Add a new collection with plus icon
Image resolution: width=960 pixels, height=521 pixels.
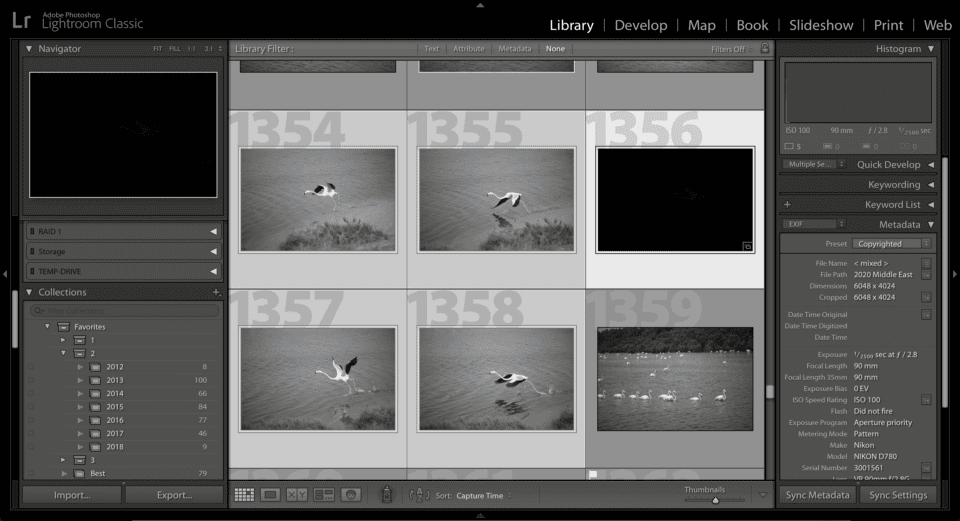pos(216,292)
